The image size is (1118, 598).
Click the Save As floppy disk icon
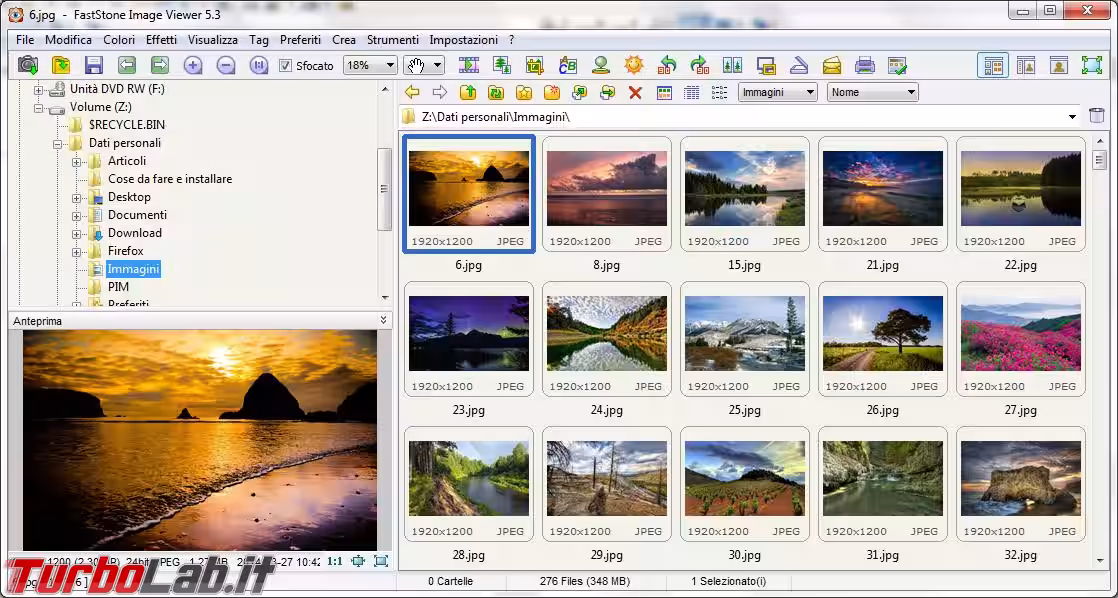(x=94, y=66)
